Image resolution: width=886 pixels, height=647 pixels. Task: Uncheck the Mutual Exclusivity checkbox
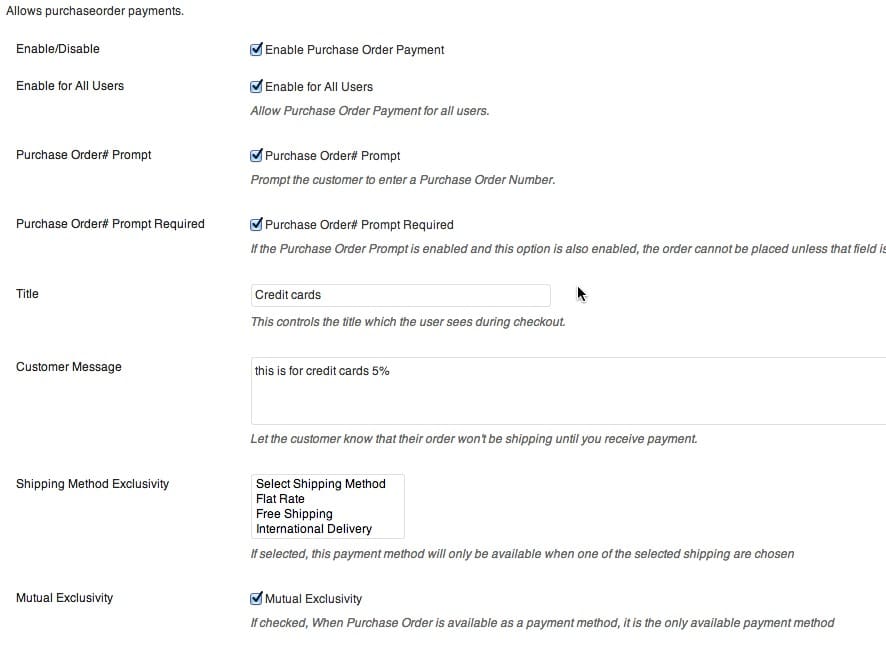click(x=256, y=598)
